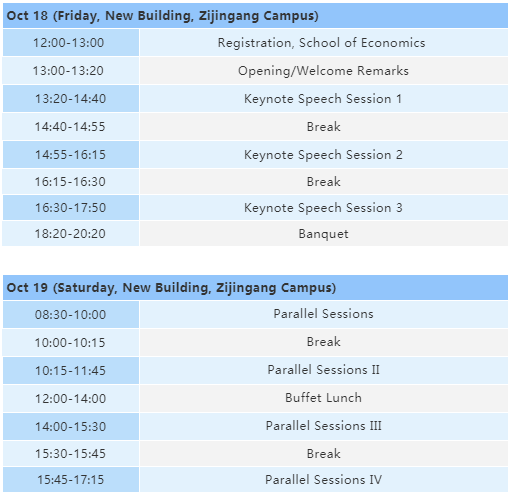Click the first Parallel Sessions entry
The image size is (512, 494).
pyautogui.click(x=324, y=314)
